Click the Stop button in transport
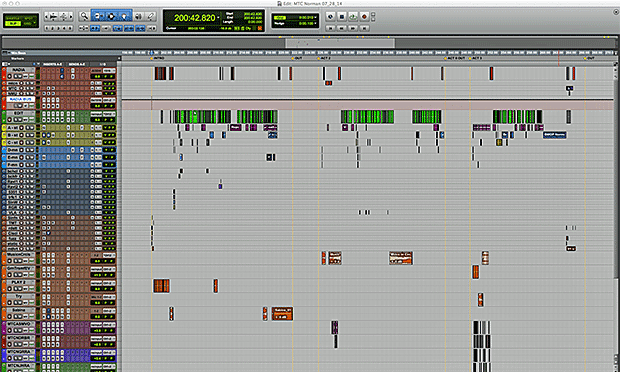Image resolution: width=620 pixels, height=372 pixels. (x=342, y=17)
